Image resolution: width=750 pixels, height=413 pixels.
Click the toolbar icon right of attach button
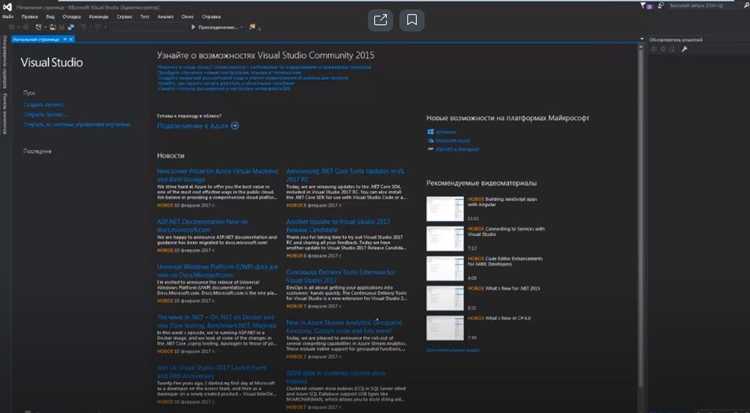[x=253, y=27]
